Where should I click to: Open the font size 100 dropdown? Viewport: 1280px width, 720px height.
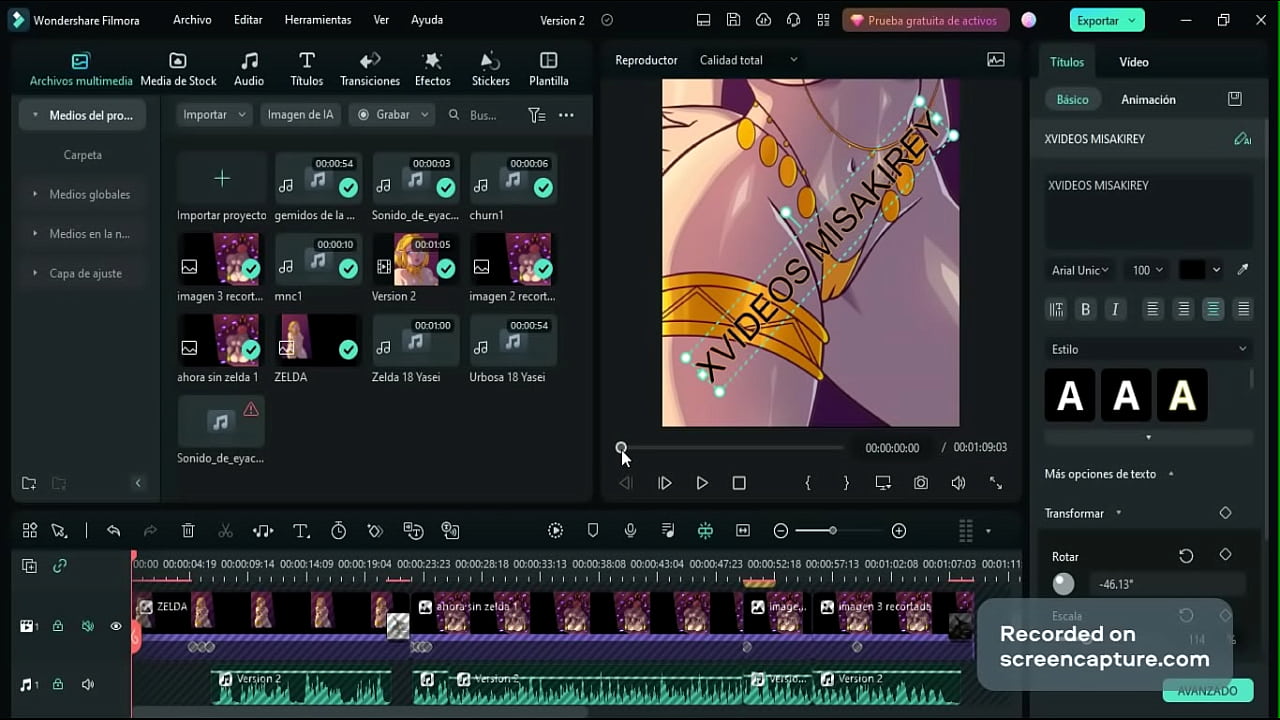point(1147,270)
